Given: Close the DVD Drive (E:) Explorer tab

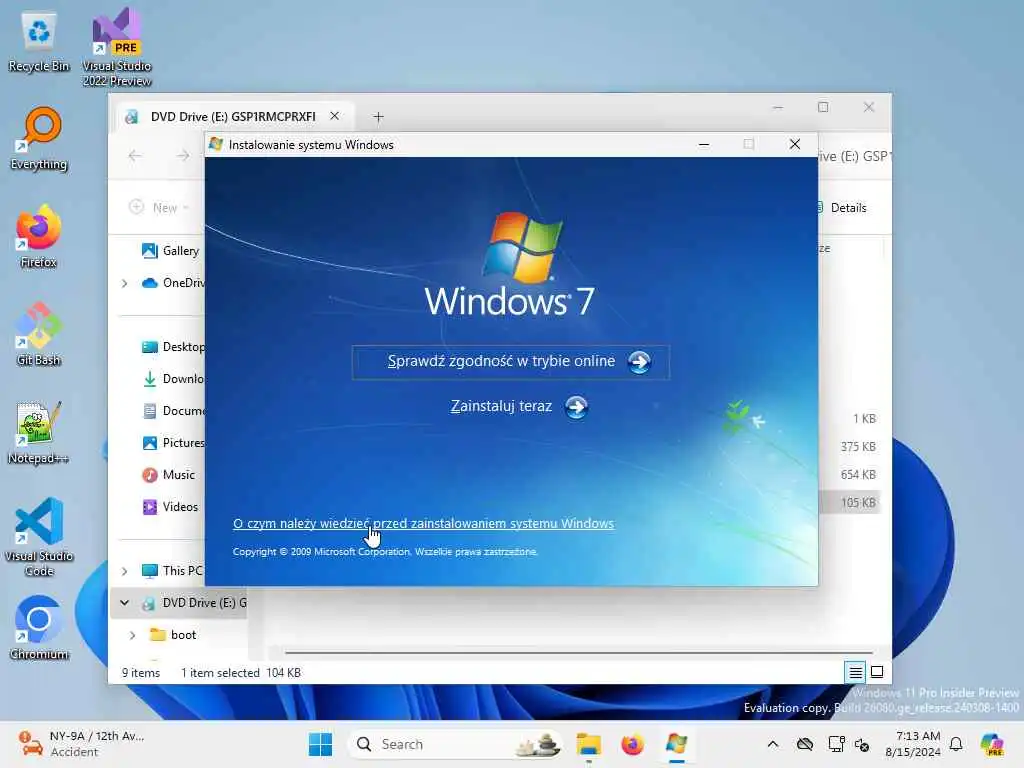Looking at the screenshot, I should [x=334, y=116].
